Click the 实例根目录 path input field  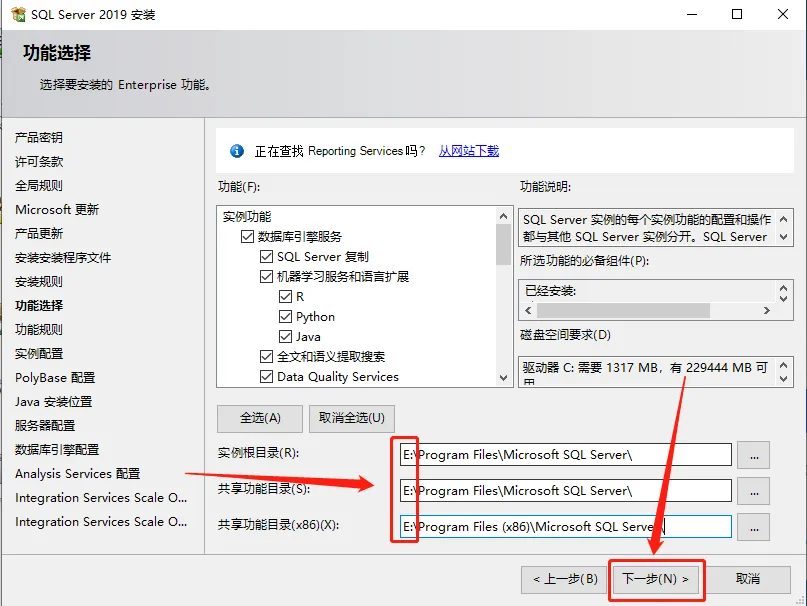[565, 455]
